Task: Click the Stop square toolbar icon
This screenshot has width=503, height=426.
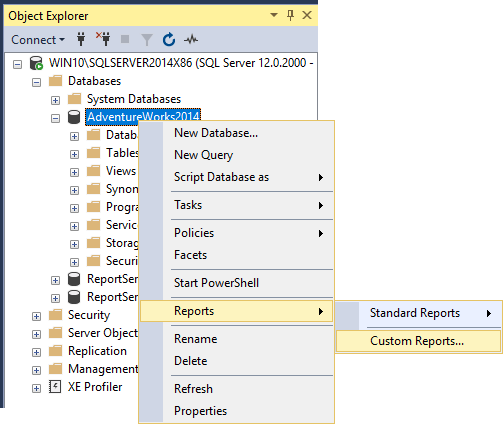Action: tap(125, 39)
